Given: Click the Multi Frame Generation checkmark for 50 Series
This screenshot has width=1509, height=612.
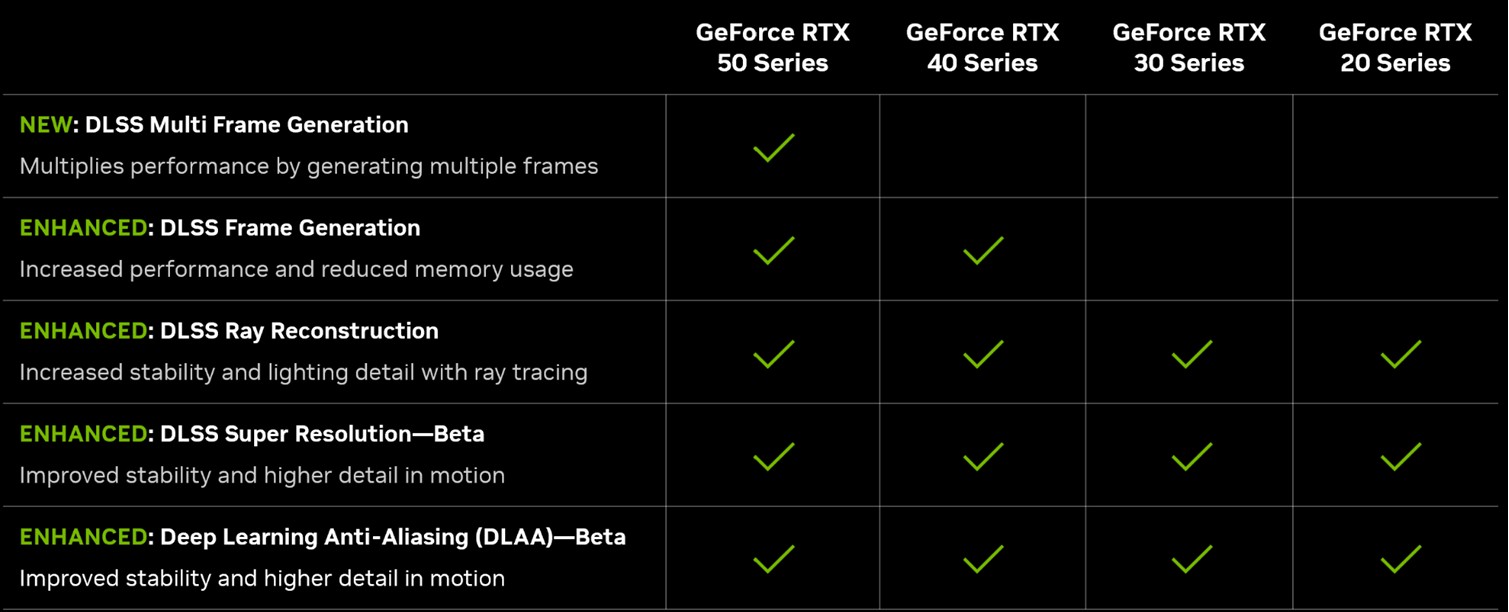Looking at the screenshot, I should pos(773,147).
